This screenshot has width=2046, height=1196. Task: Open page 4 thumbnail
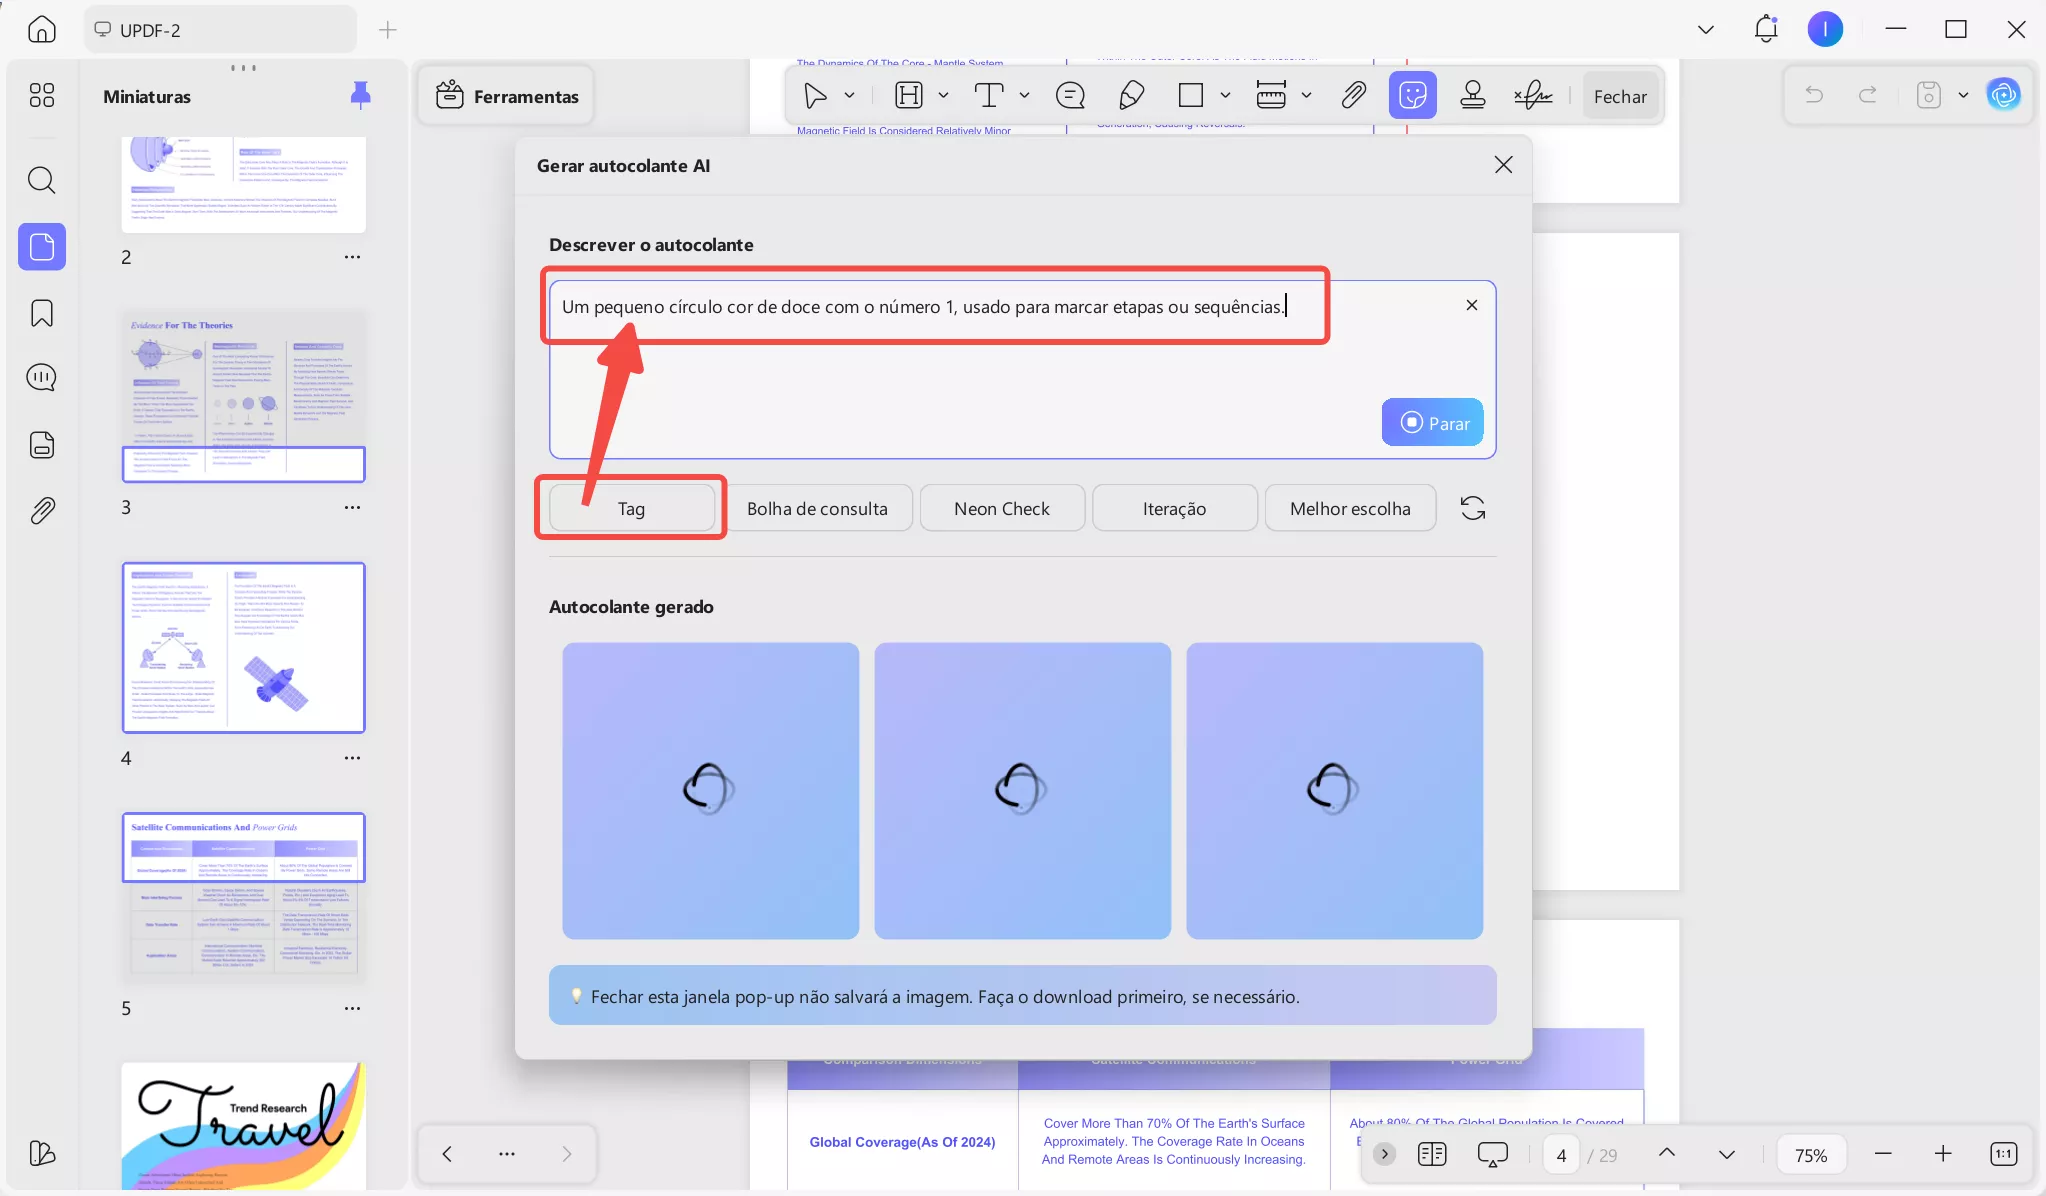click(244, 647)
